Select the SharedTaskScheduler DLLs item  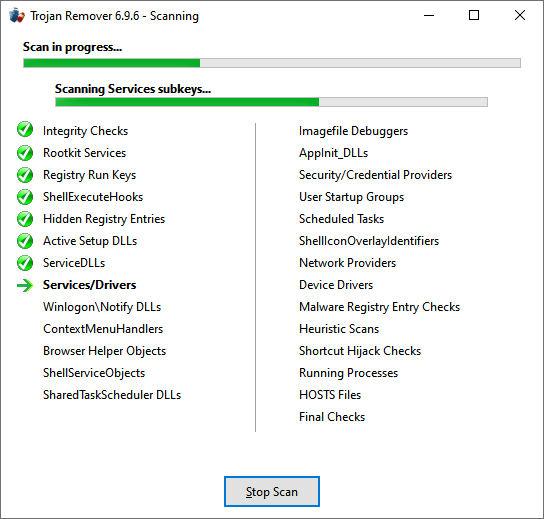[112, 395]
